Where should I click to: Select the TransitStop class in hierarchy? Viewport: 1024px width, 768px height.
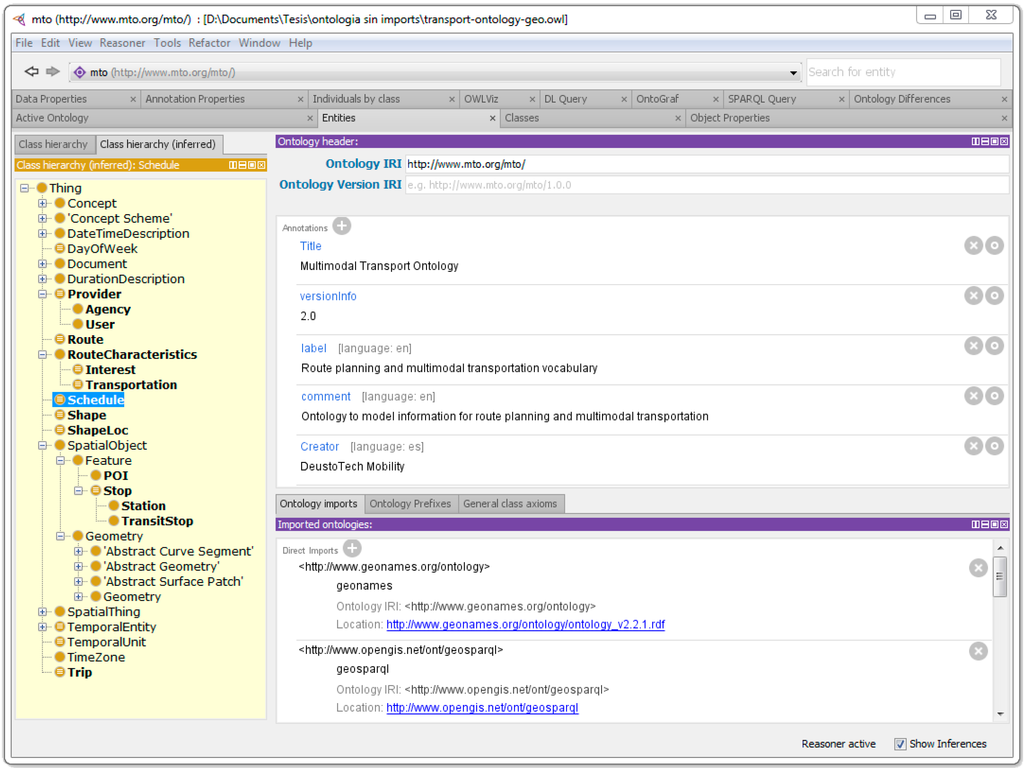(x=157, y=521)
